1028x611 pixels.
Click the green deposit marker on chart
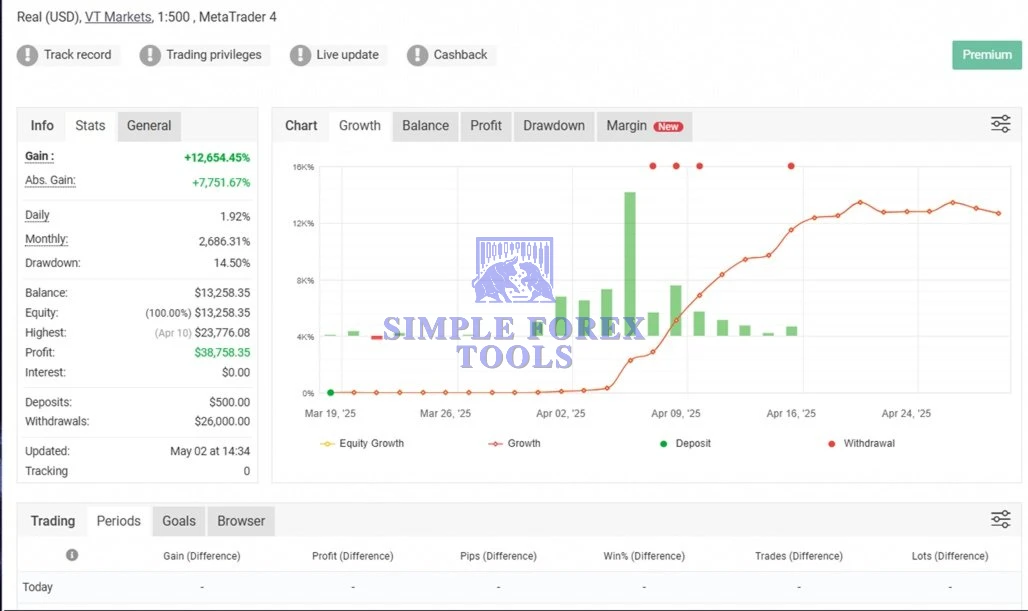coord(330,393)
